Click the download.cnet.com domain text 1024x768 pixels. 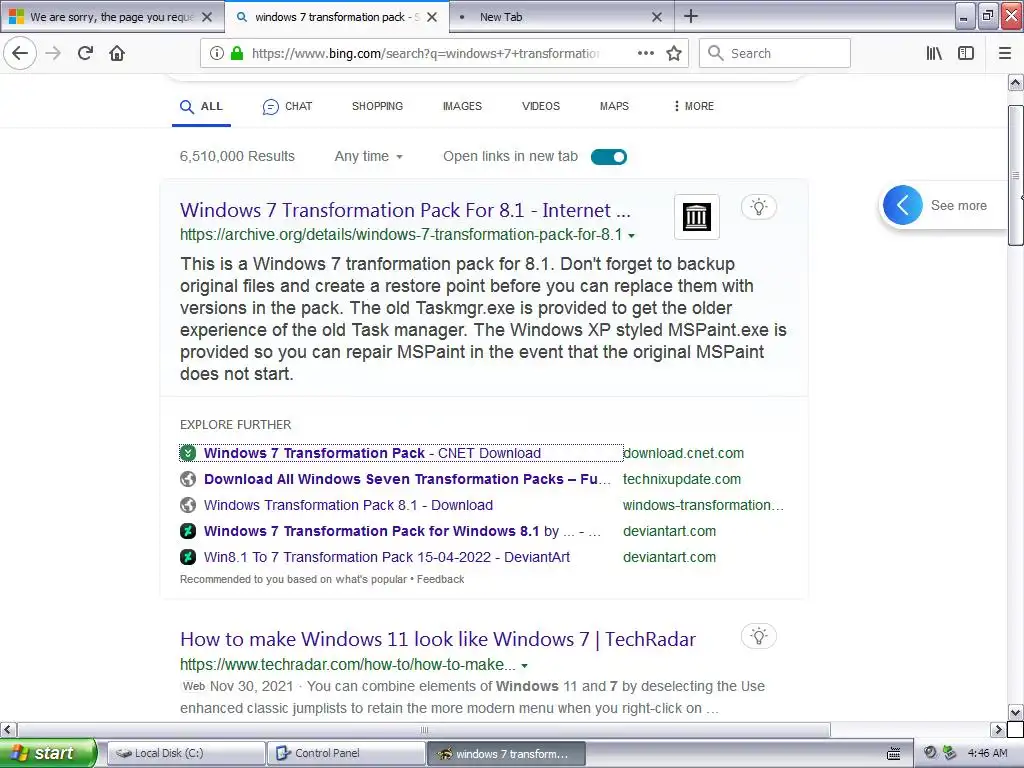[x=684, y=453]
